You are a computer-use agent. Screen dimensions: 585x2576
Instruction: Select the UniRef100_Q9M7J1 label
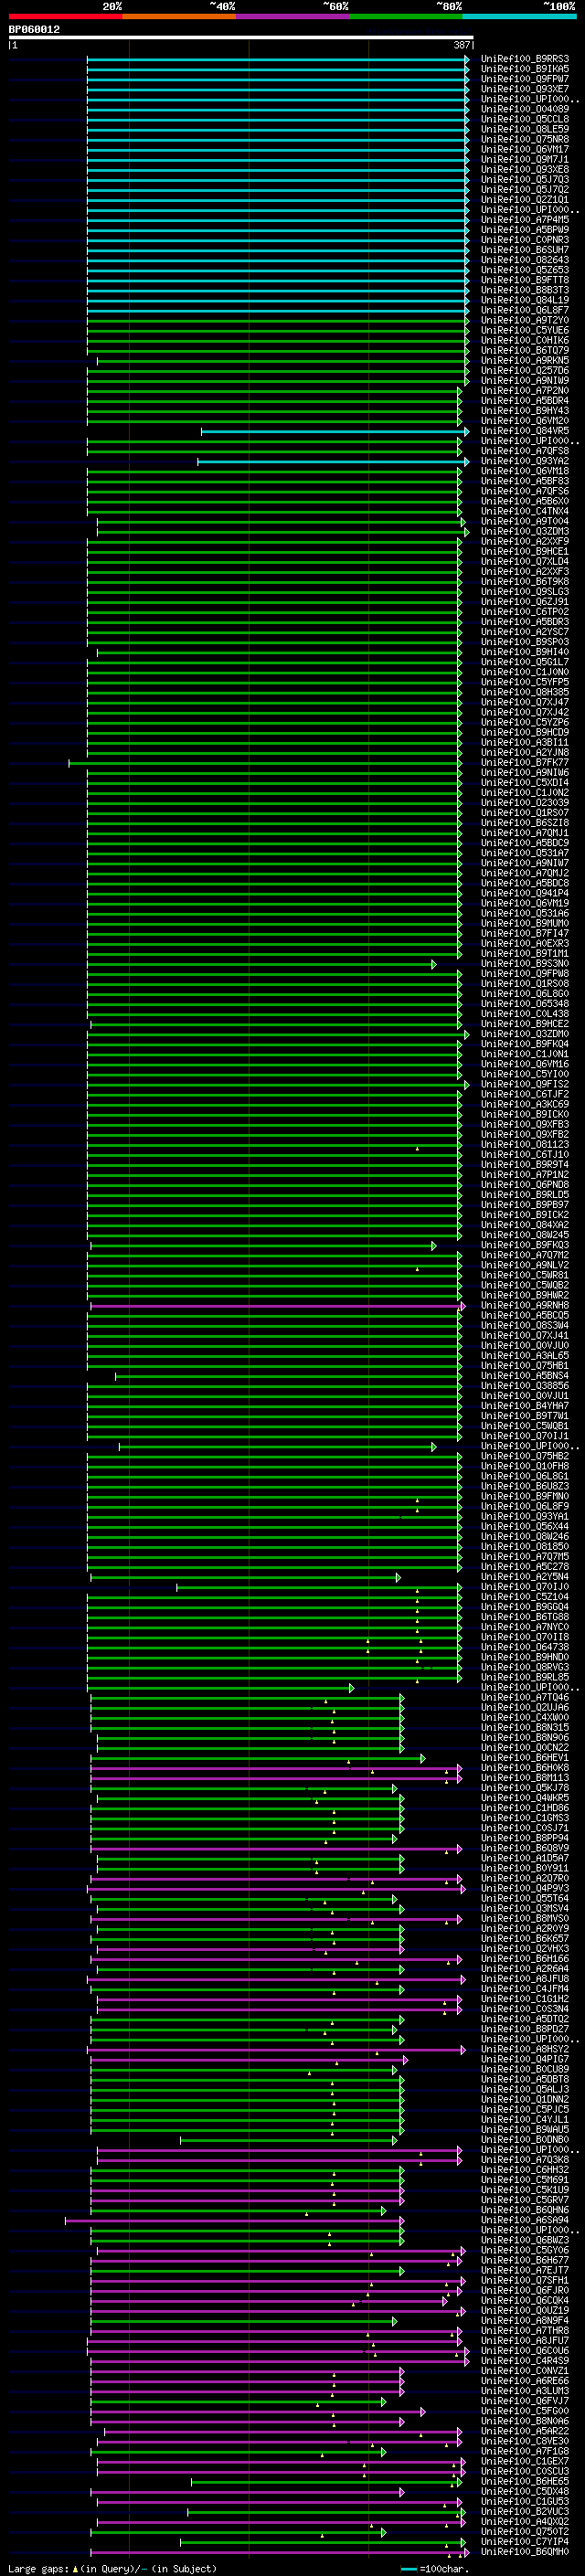[x=525, y=159]
